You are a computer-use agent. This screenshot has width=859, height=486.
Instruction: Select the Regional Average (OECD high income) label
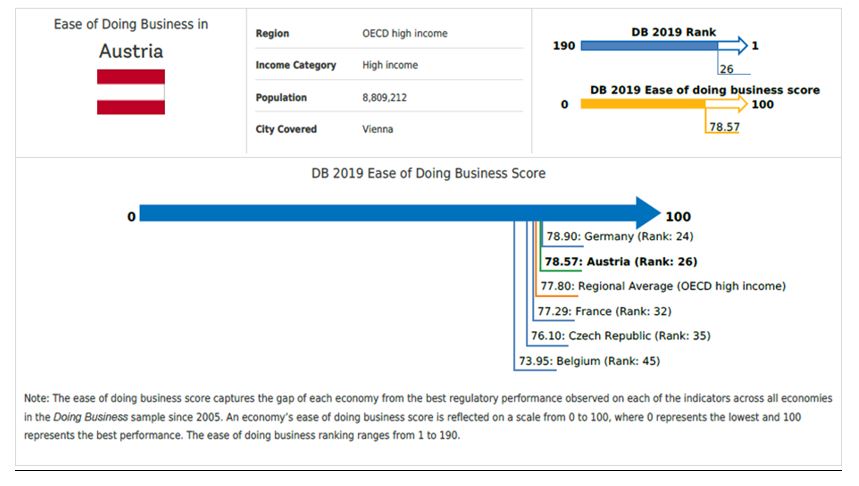(x=663, y=286)
